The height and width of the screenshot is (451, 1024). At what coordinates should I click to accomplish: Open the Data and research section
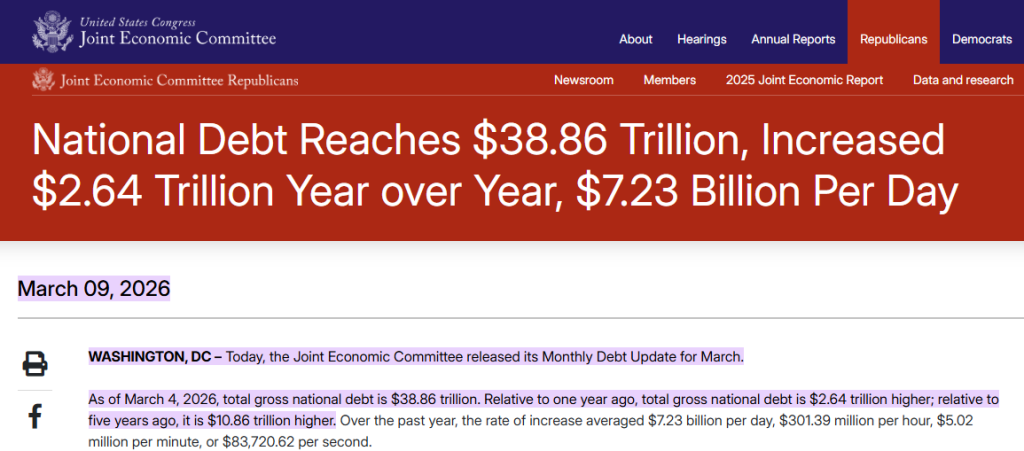click(x=963, y=80)
